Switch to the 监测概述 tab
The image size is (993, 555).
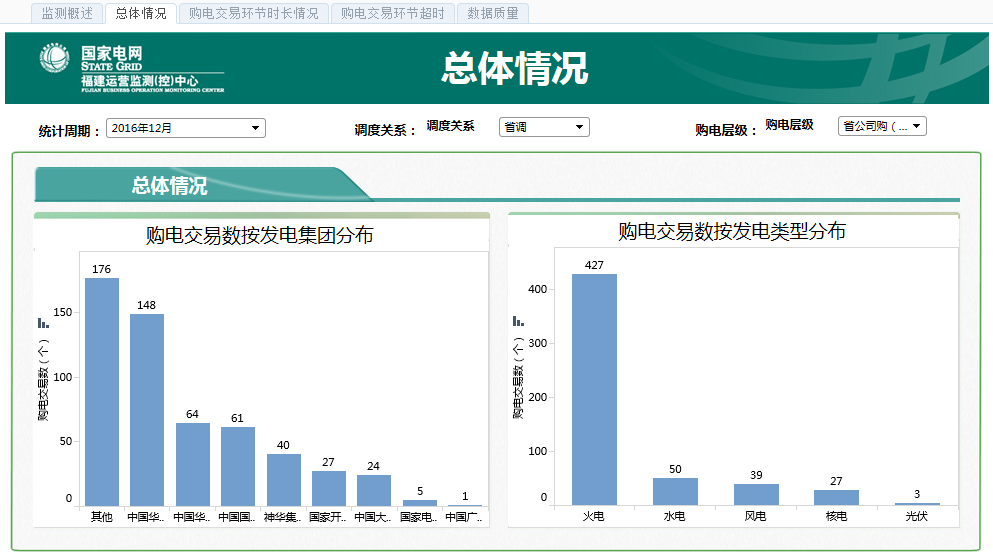pos(67,14)
